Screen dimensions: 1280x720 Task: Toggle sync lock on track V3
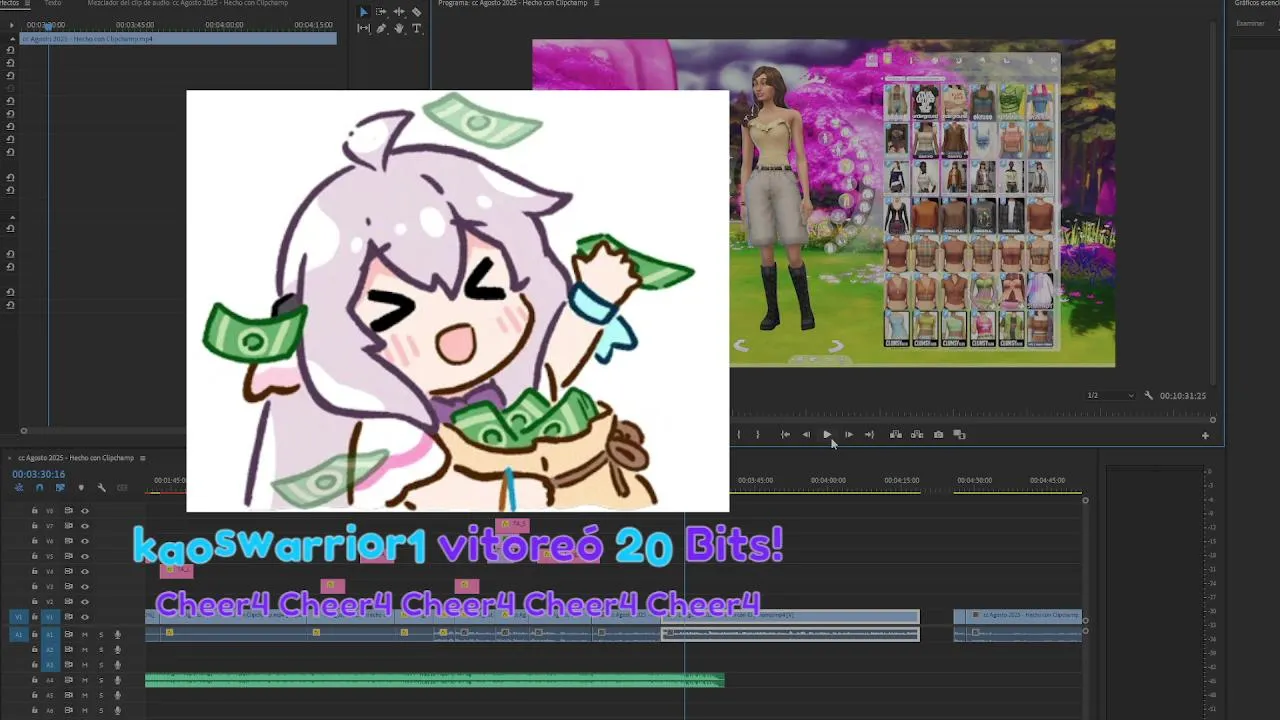tap(69, 587)
